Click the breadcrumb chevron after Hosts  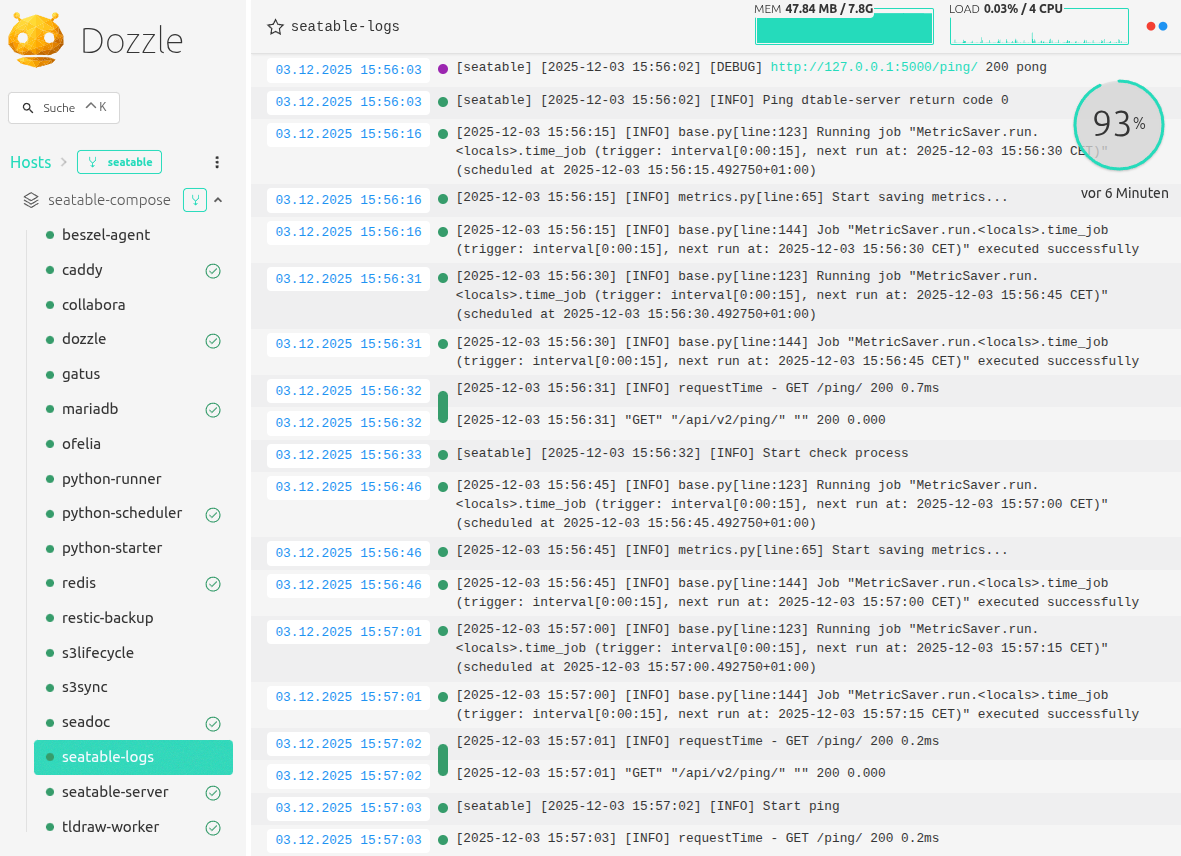tap(63, 161)
